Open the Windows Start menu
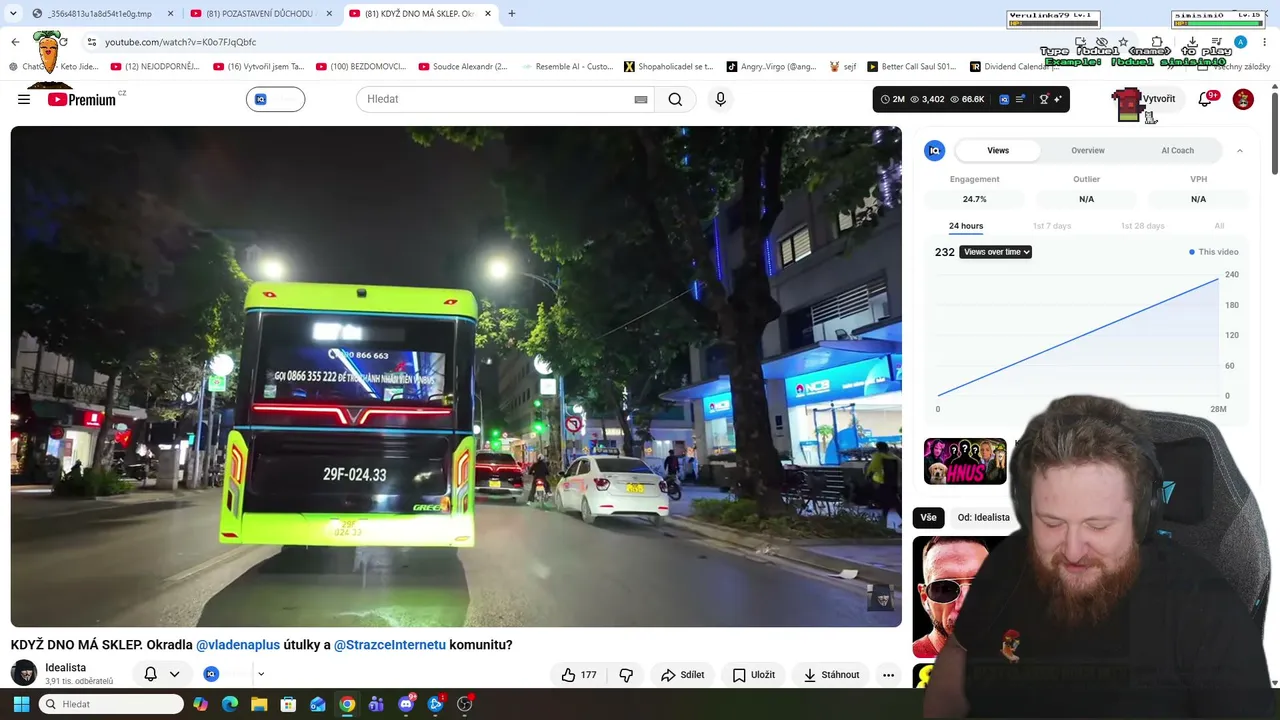The height and width of the screenshot is (720, 1280). click(21, 704)
